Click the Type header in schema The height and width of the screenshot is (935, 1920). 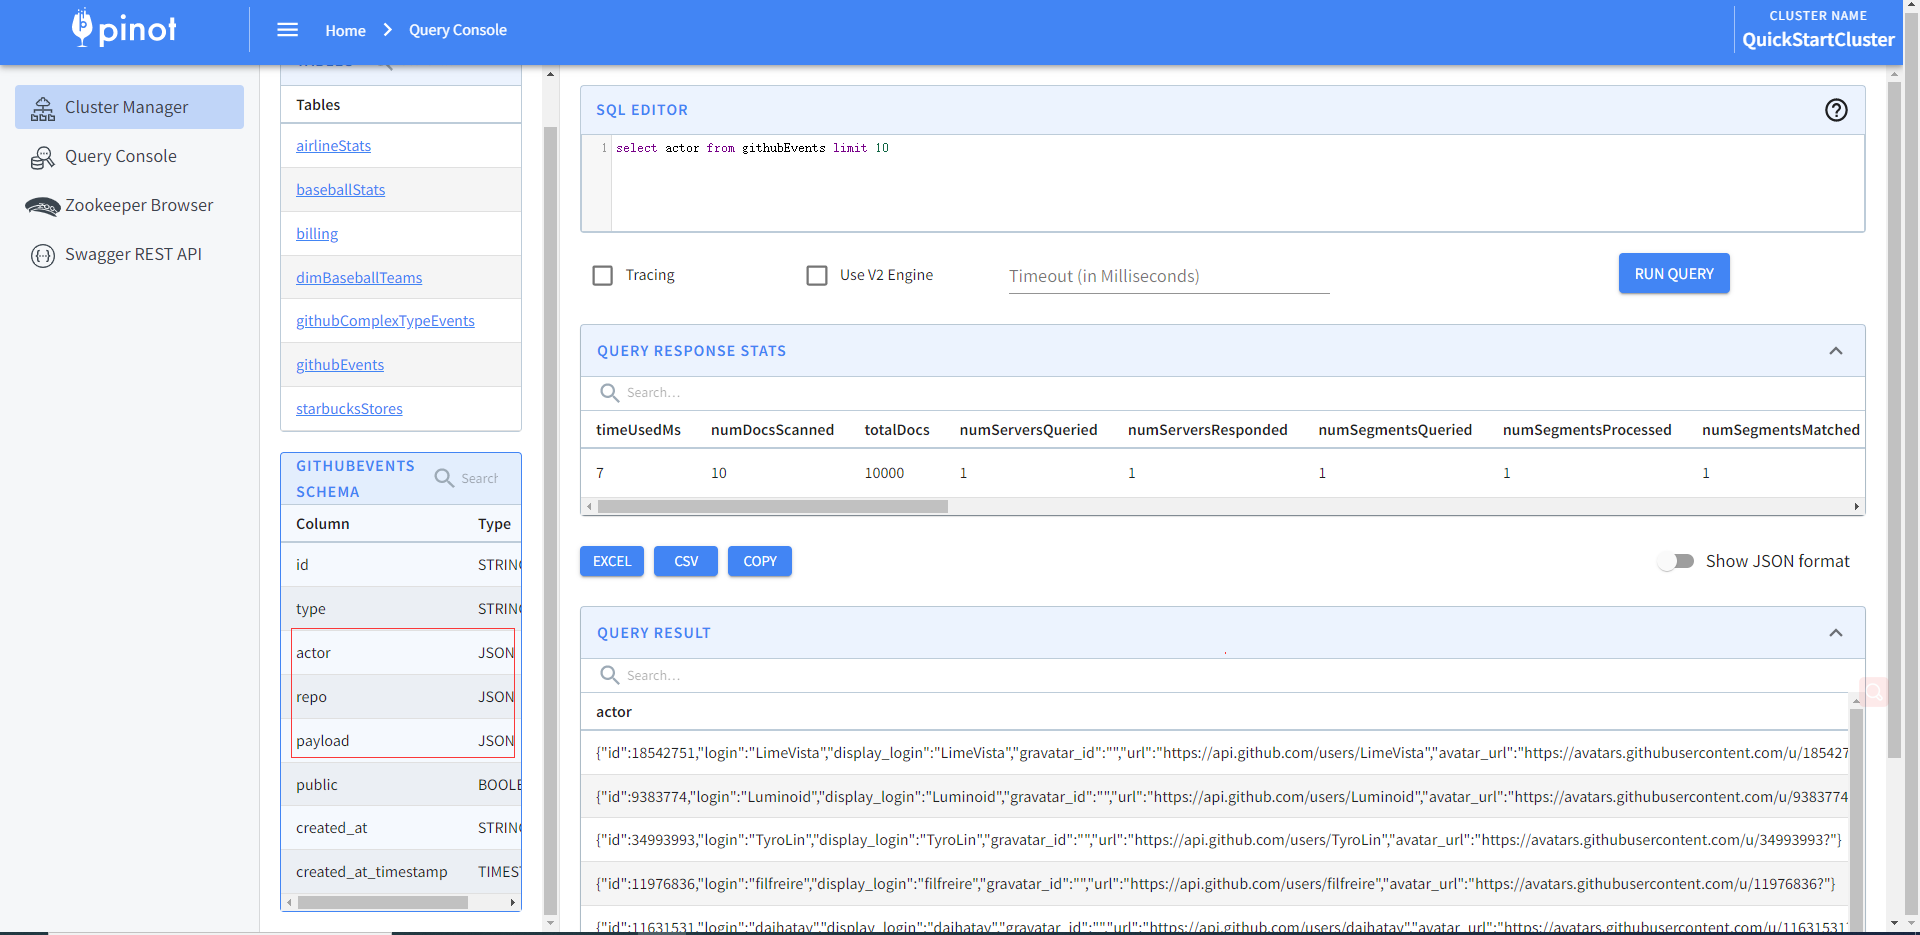(x=494, y=524)
